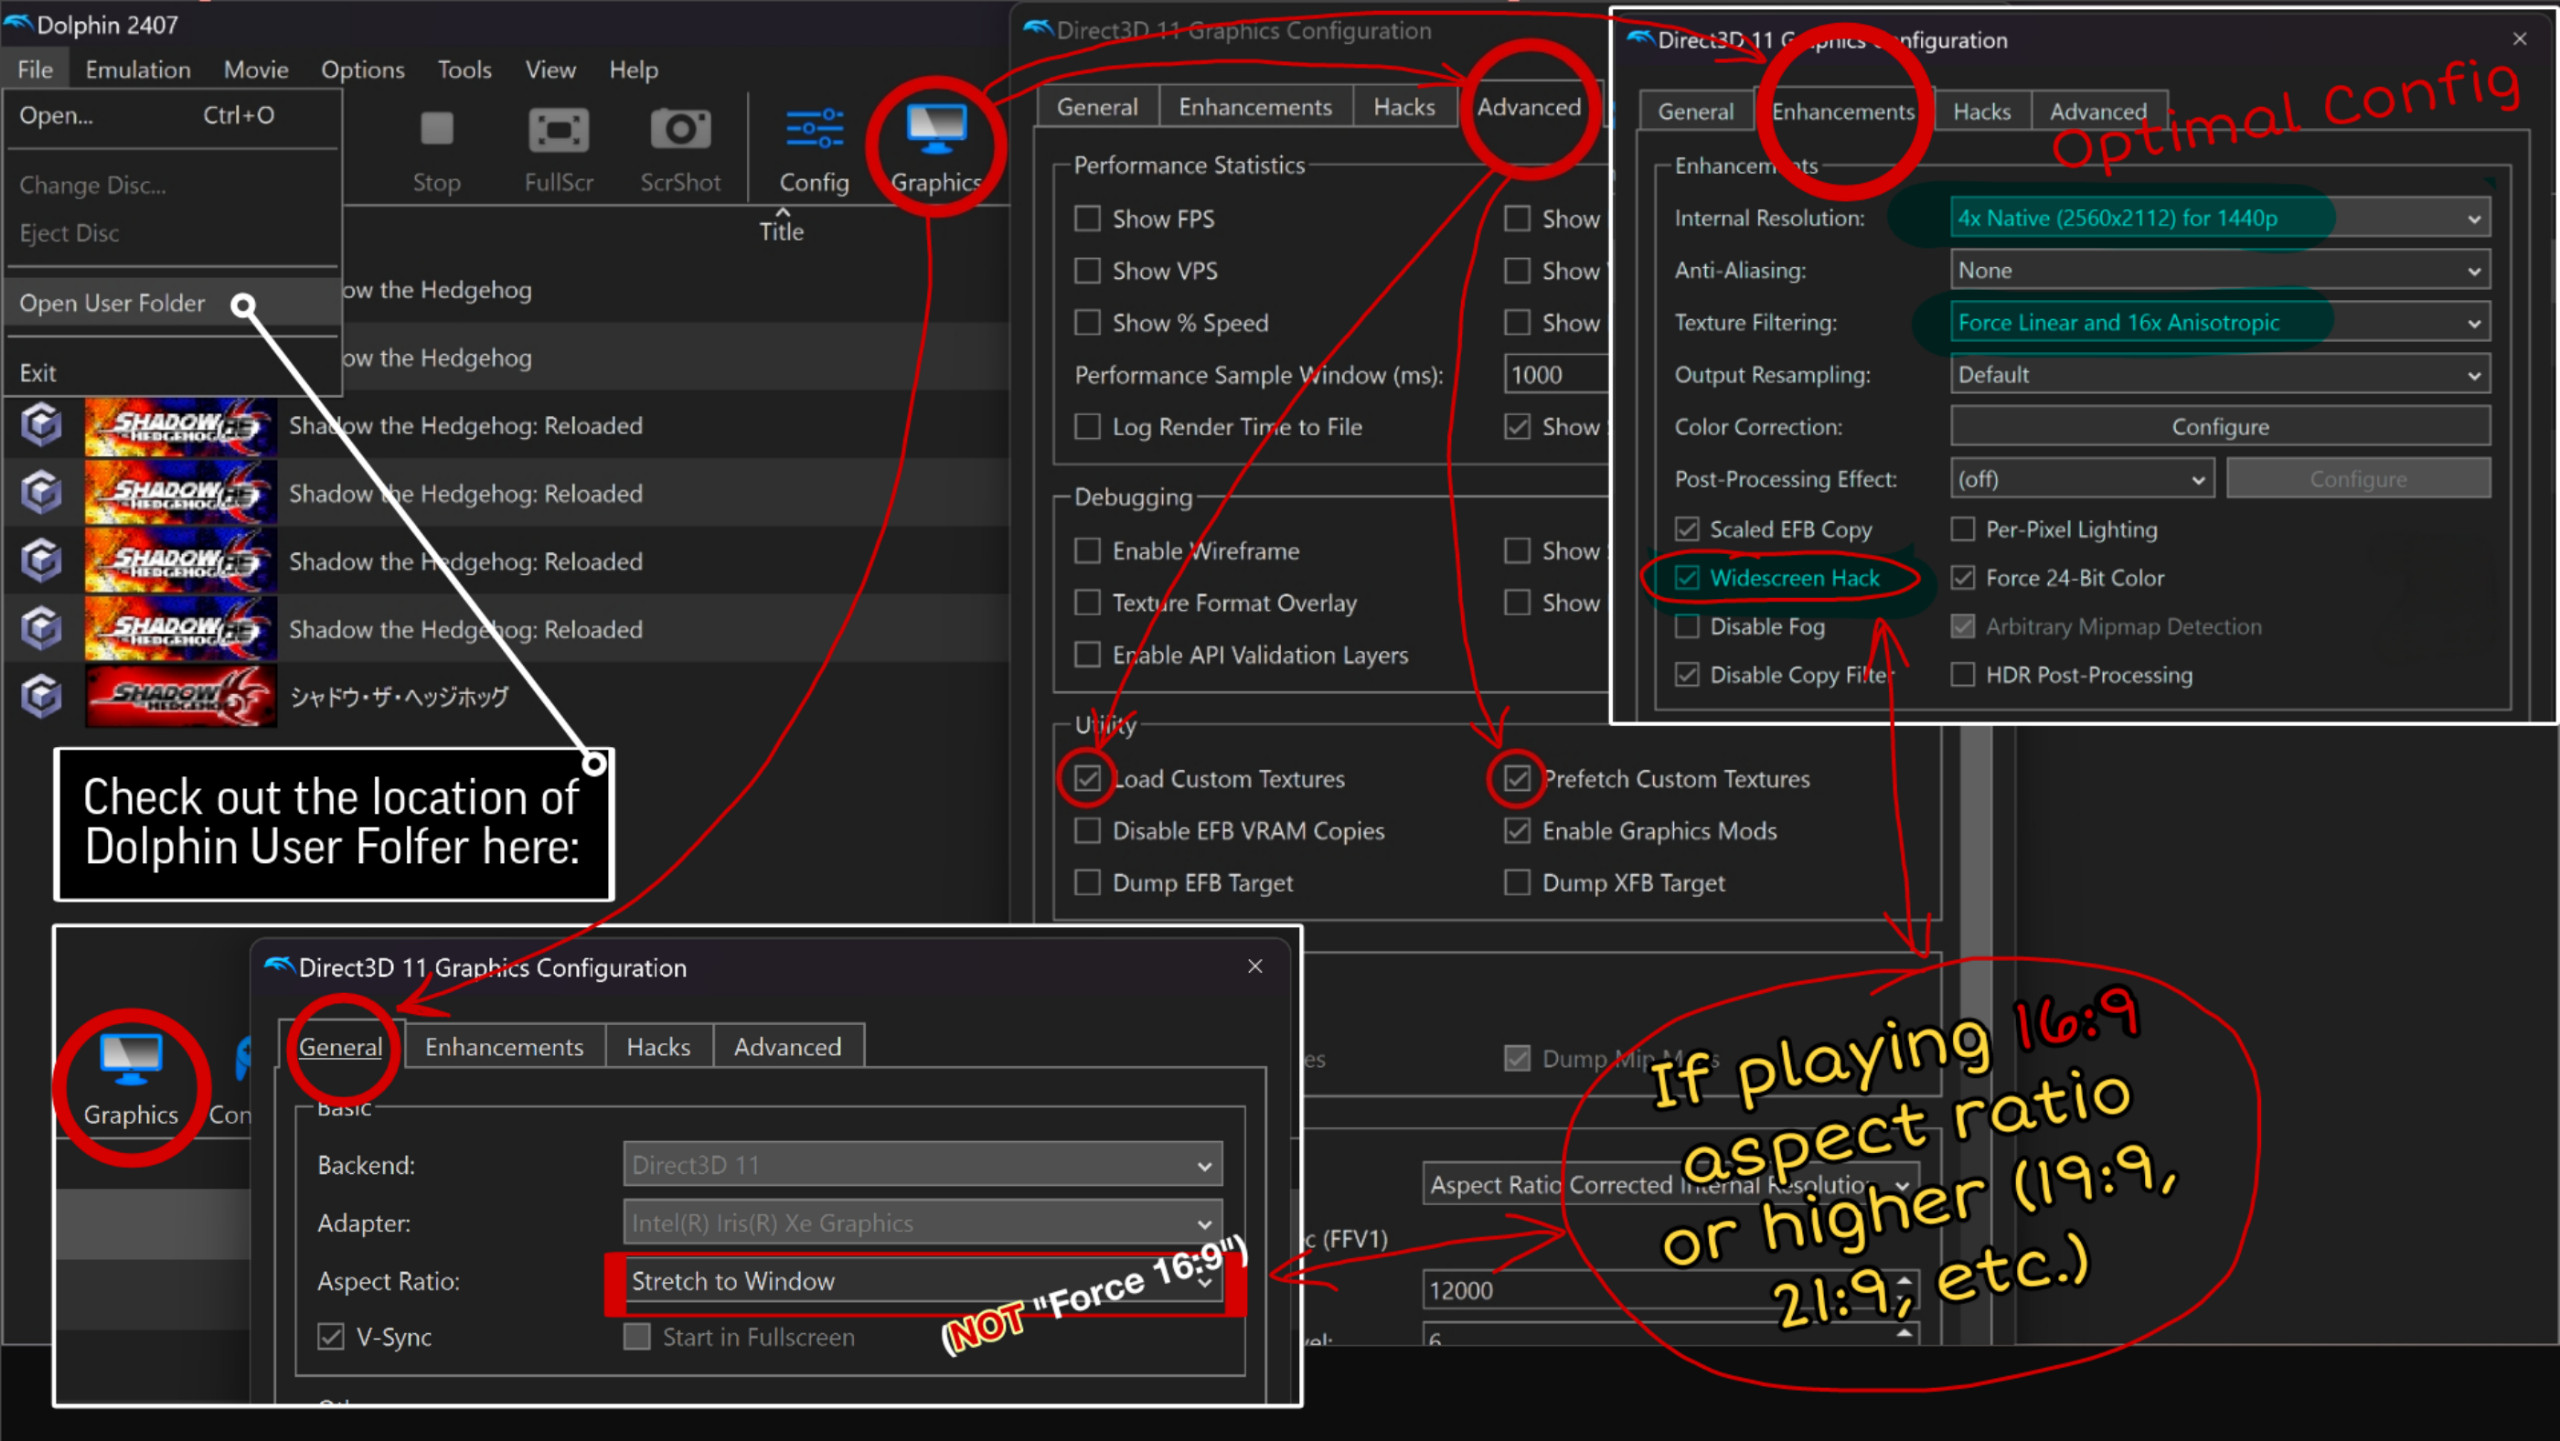
Task: Click the FullScr fullscreen toolbar icon
Action: (x=558, y=130)
